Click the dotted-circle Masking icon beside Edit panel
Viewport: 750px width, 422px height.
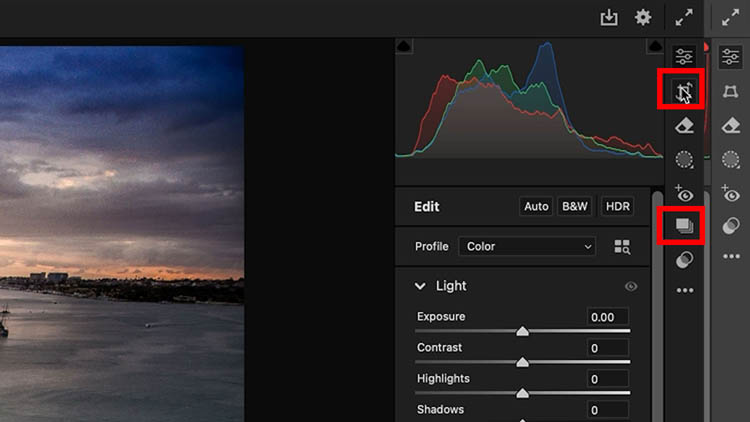[x=684, y=160]
